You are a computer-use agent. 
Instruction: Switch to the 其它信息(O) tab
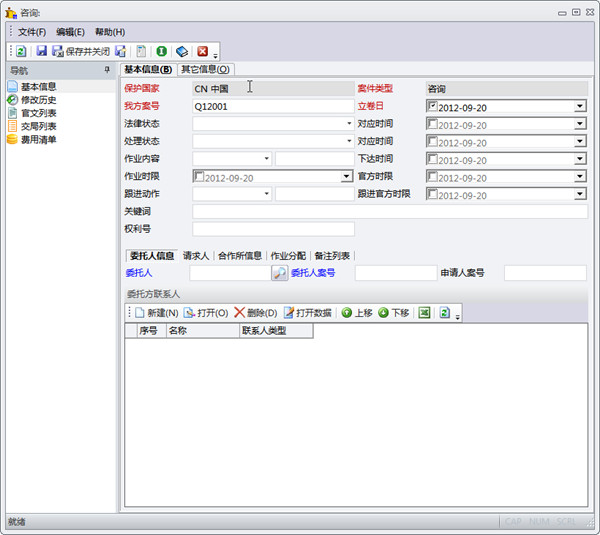click(205, 70)
